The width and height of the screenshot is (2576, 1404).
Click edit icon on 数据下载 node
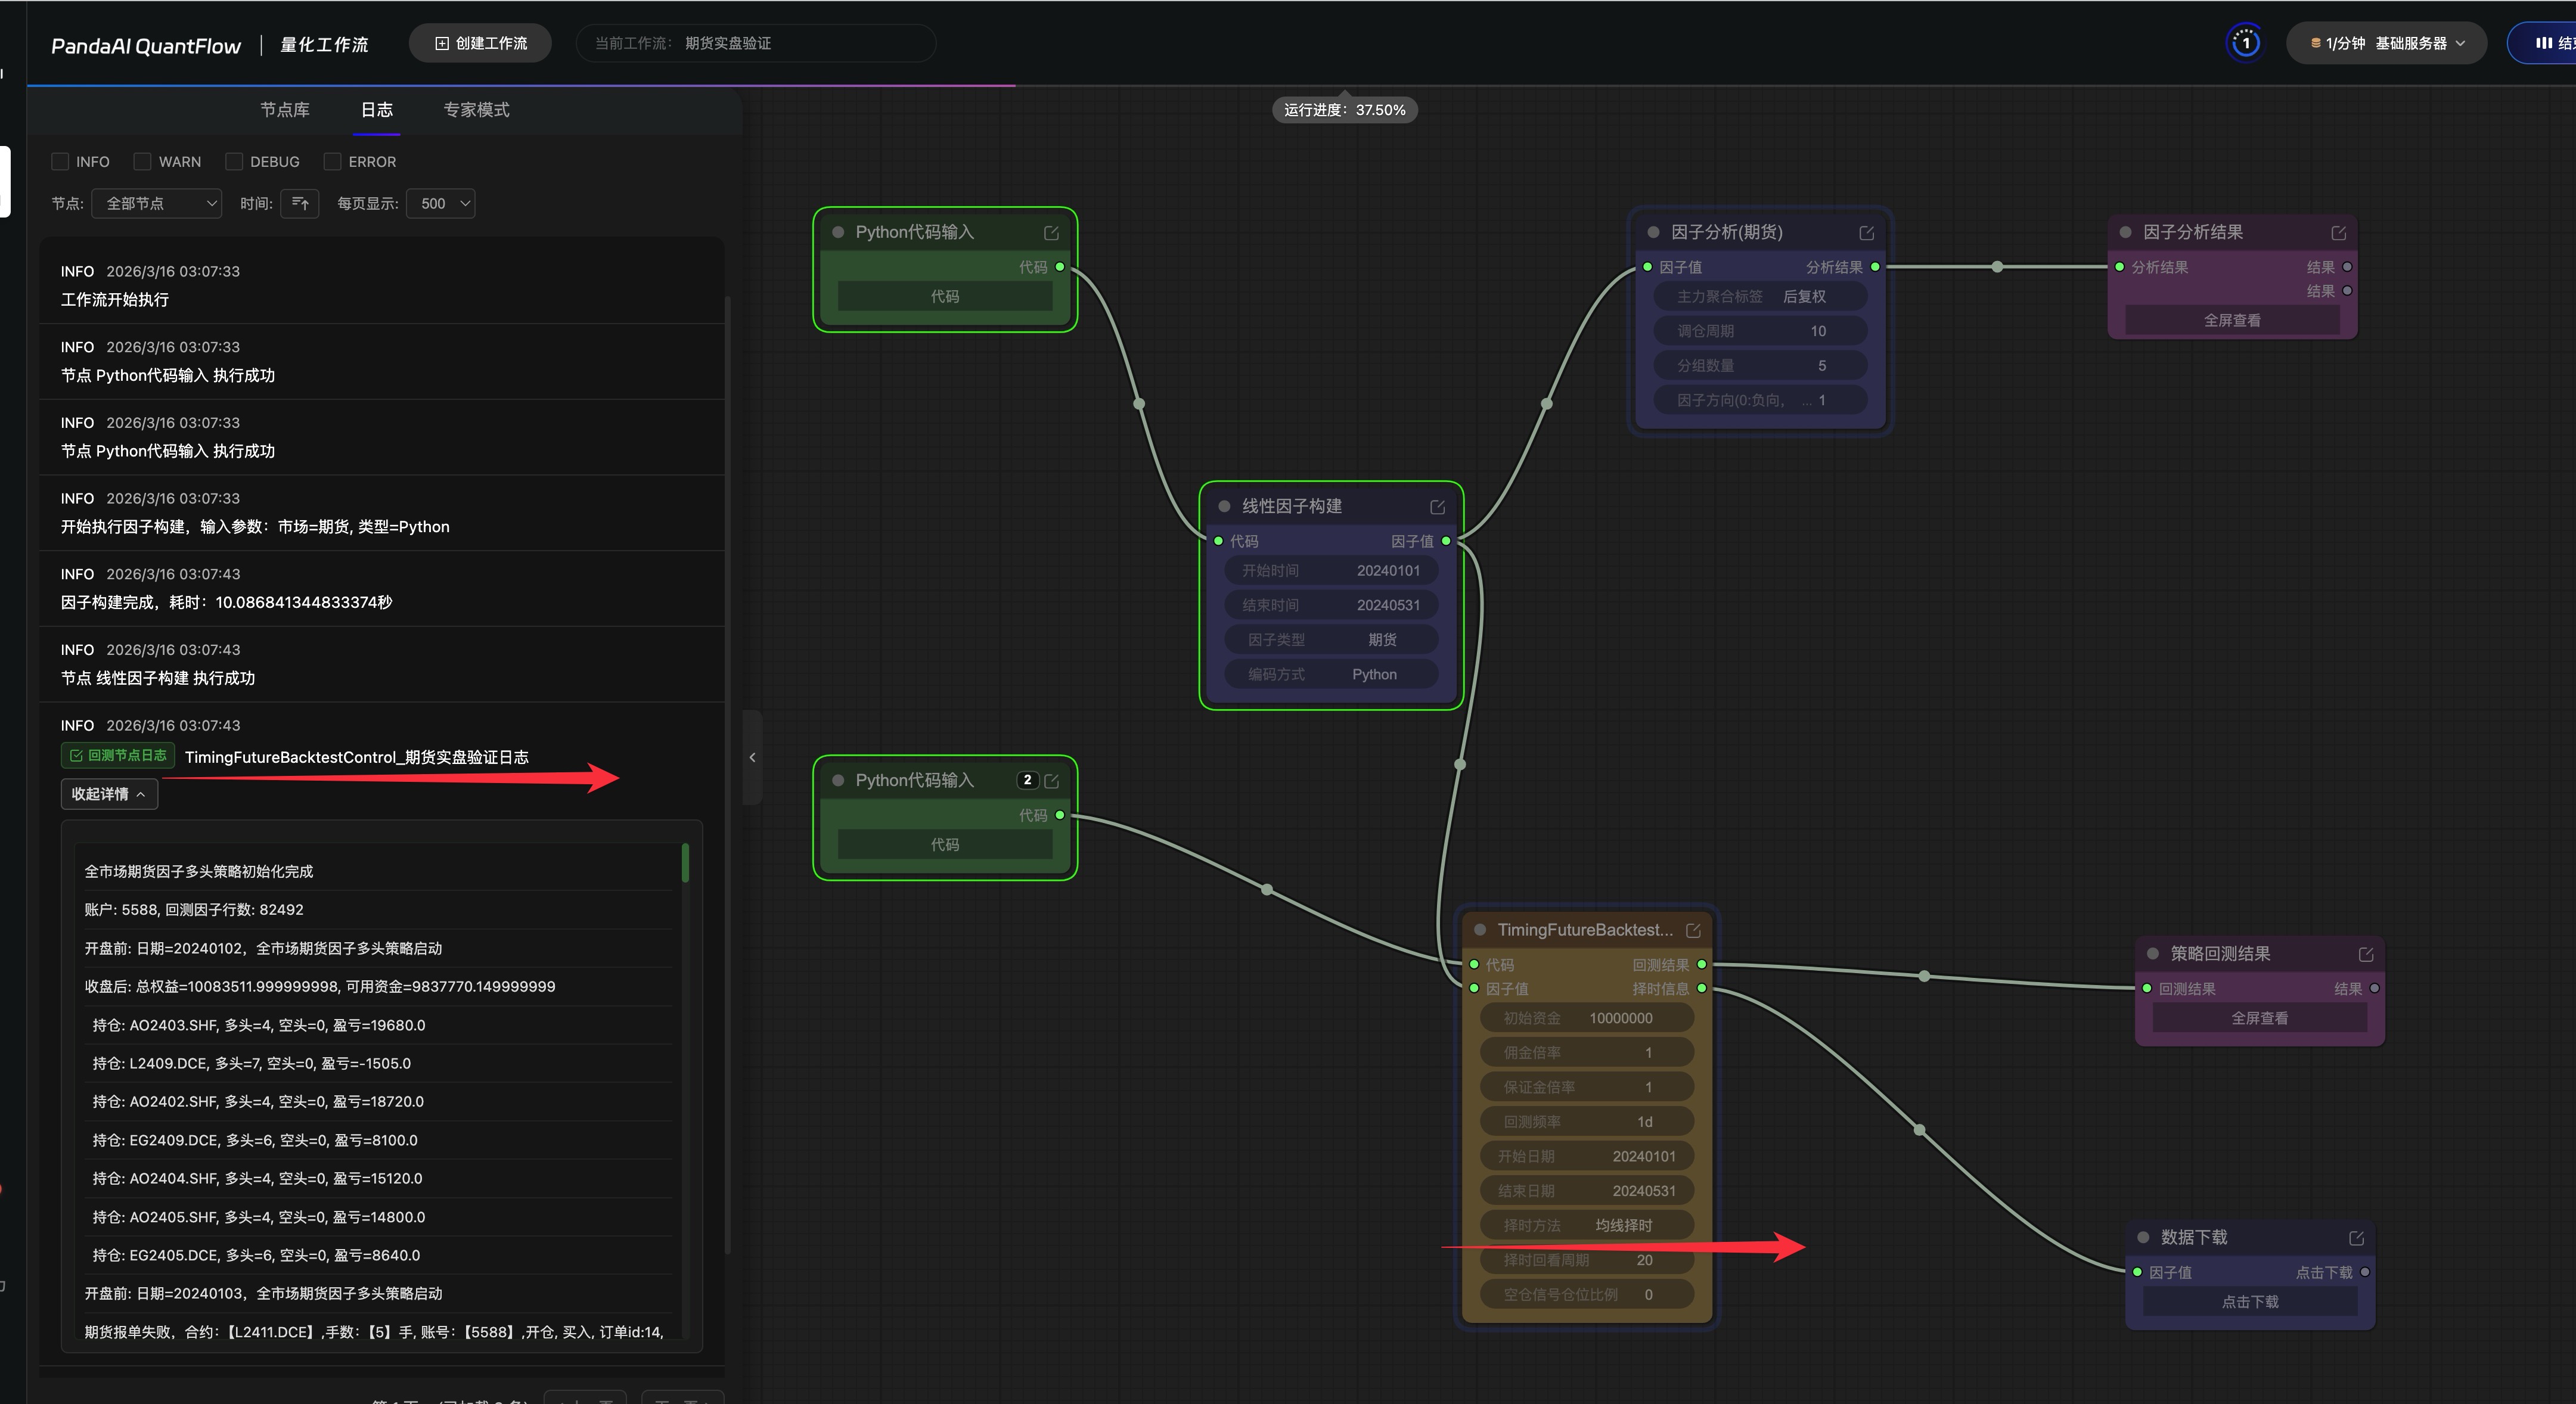coord(2356,1238)
